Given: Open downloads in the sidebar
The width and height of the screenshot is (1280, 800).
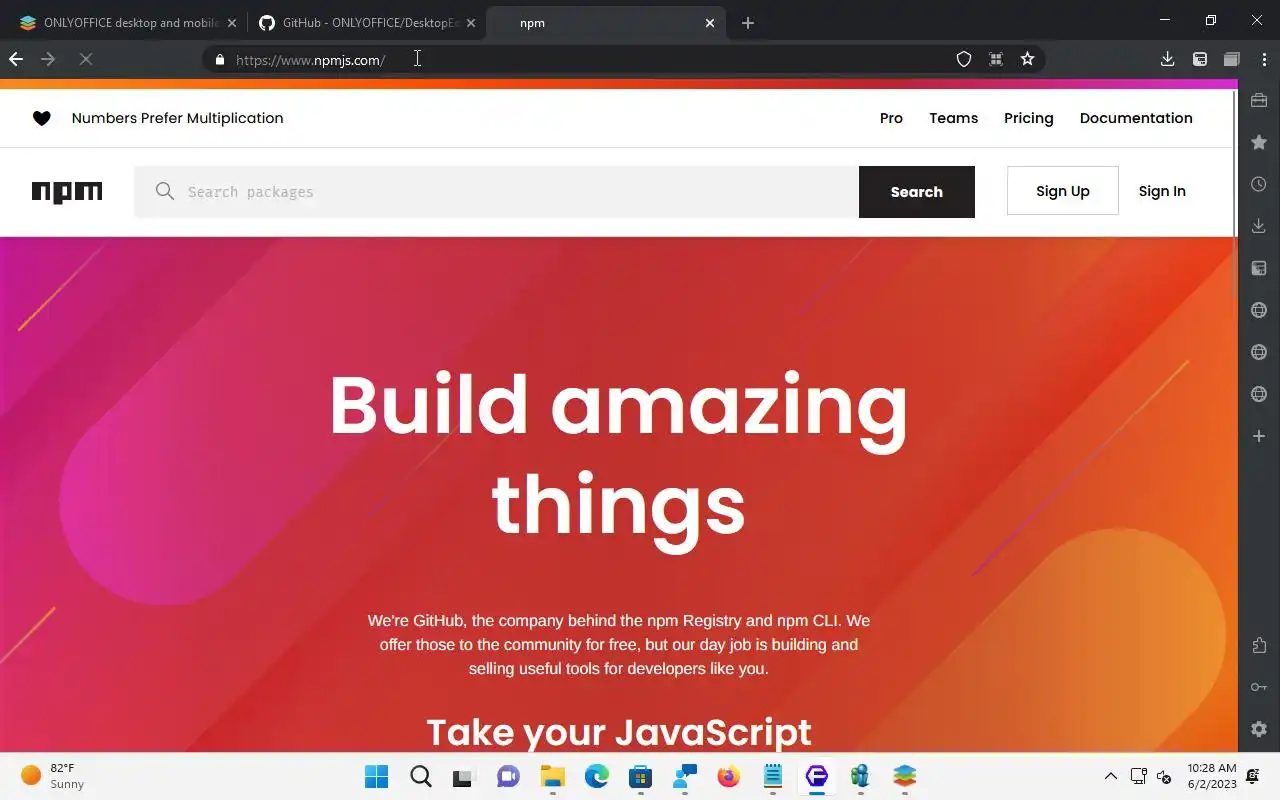Looking at the screenshot, I should 1259,226.
